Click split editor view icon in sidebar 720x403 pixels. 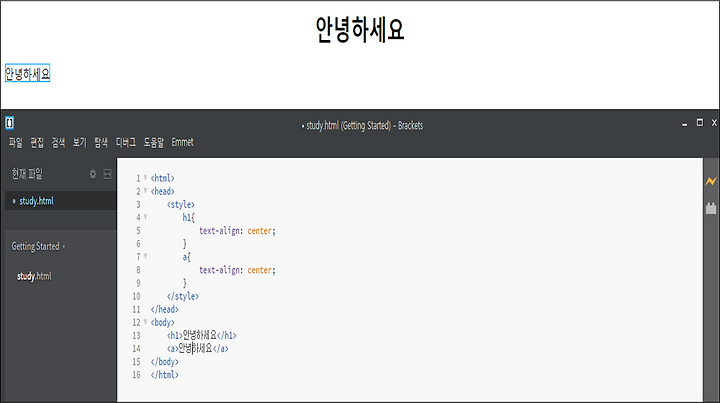coord(107,174)
